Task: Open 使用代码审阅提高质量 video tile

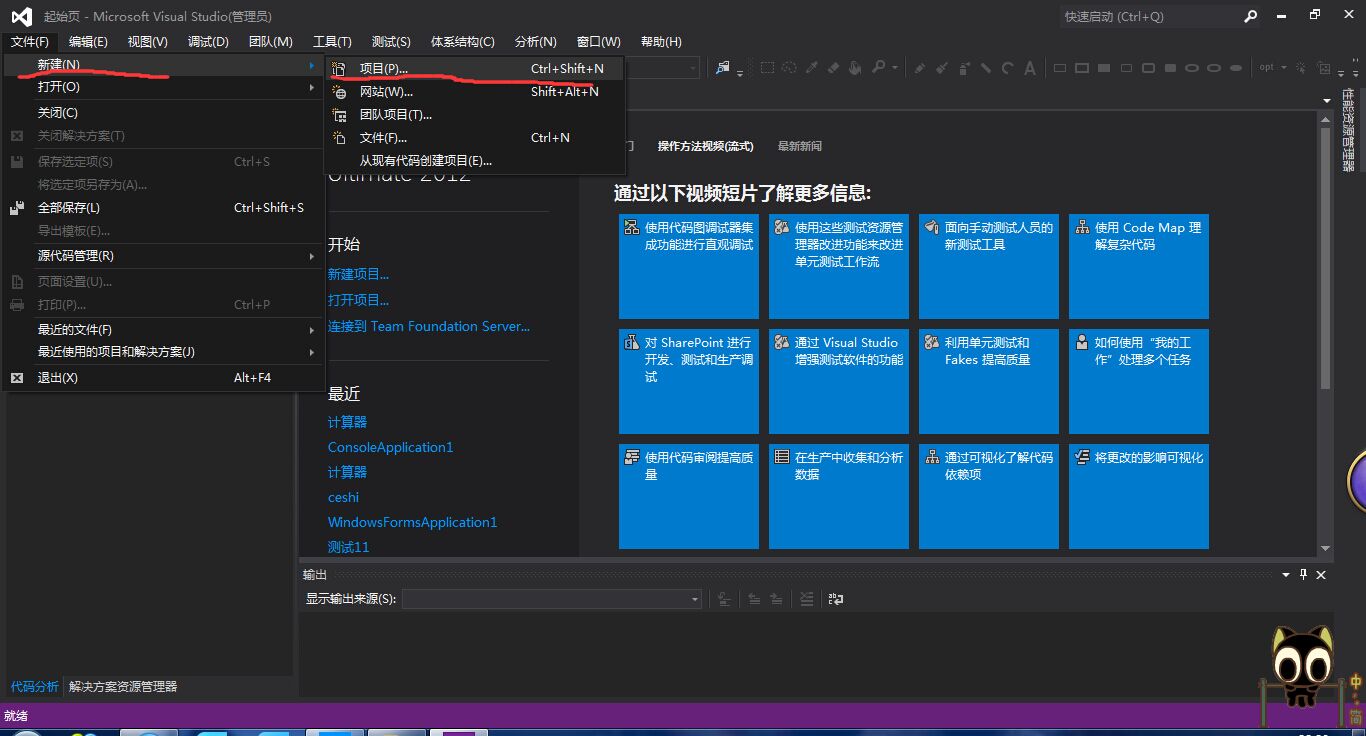Action: 689,496
